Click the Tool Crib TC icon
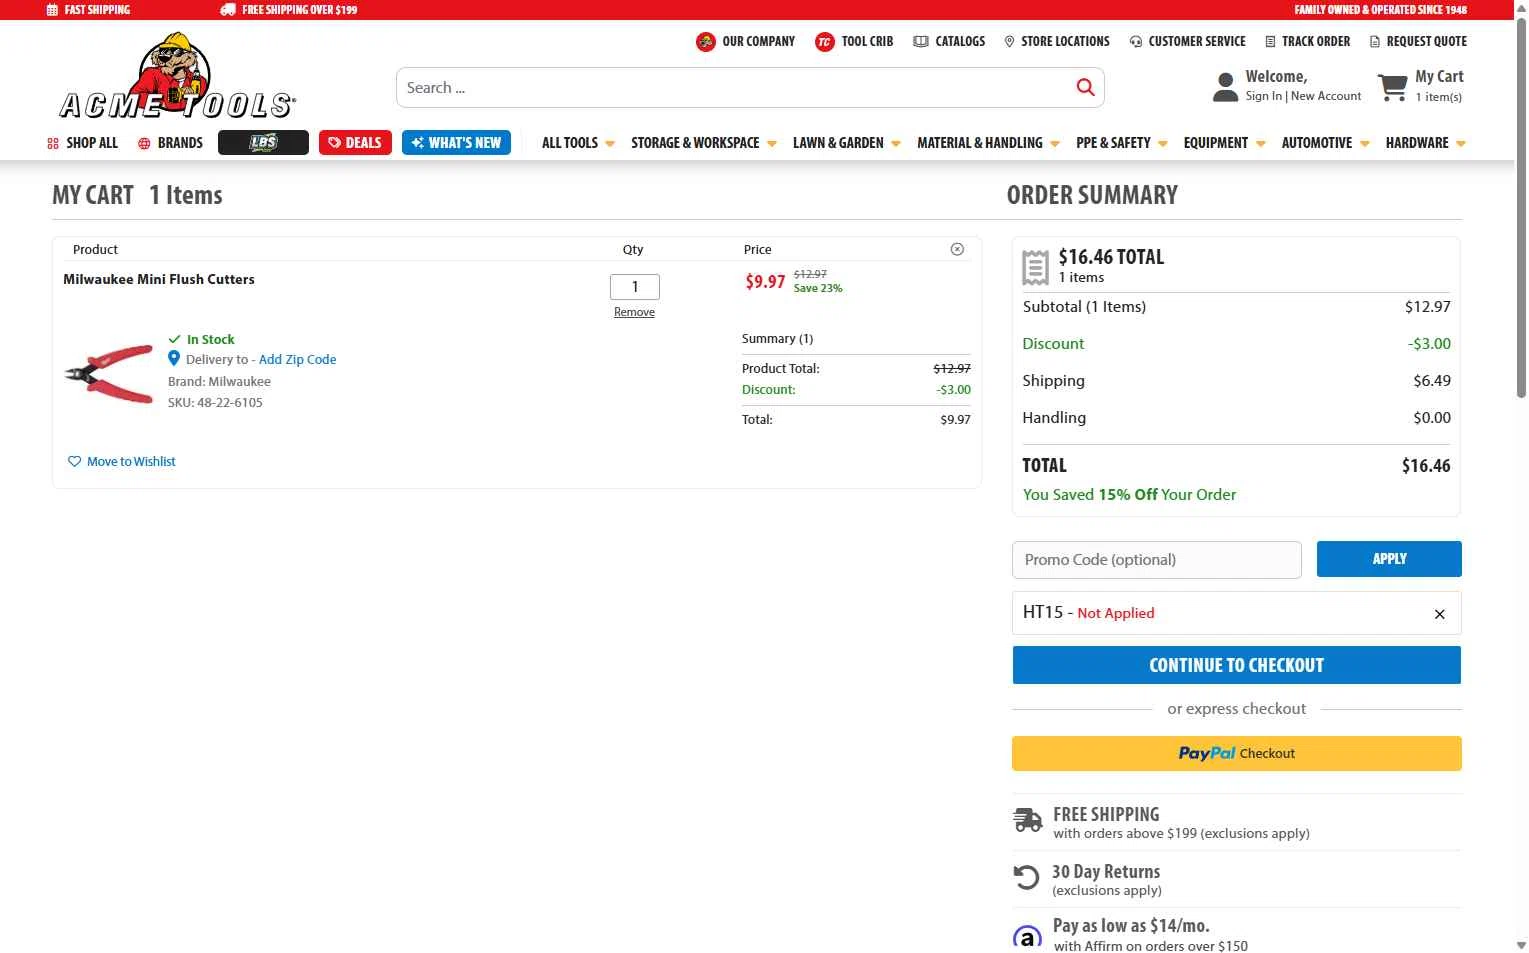This screenshot has height=953, width=1529. pyautogui.click(x=825, y=42)
